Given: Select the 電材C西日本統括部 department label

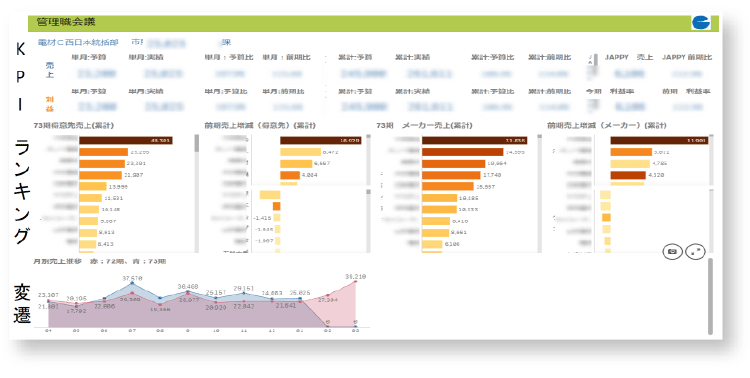Looking at the screenshot, I should pos(78,43).
